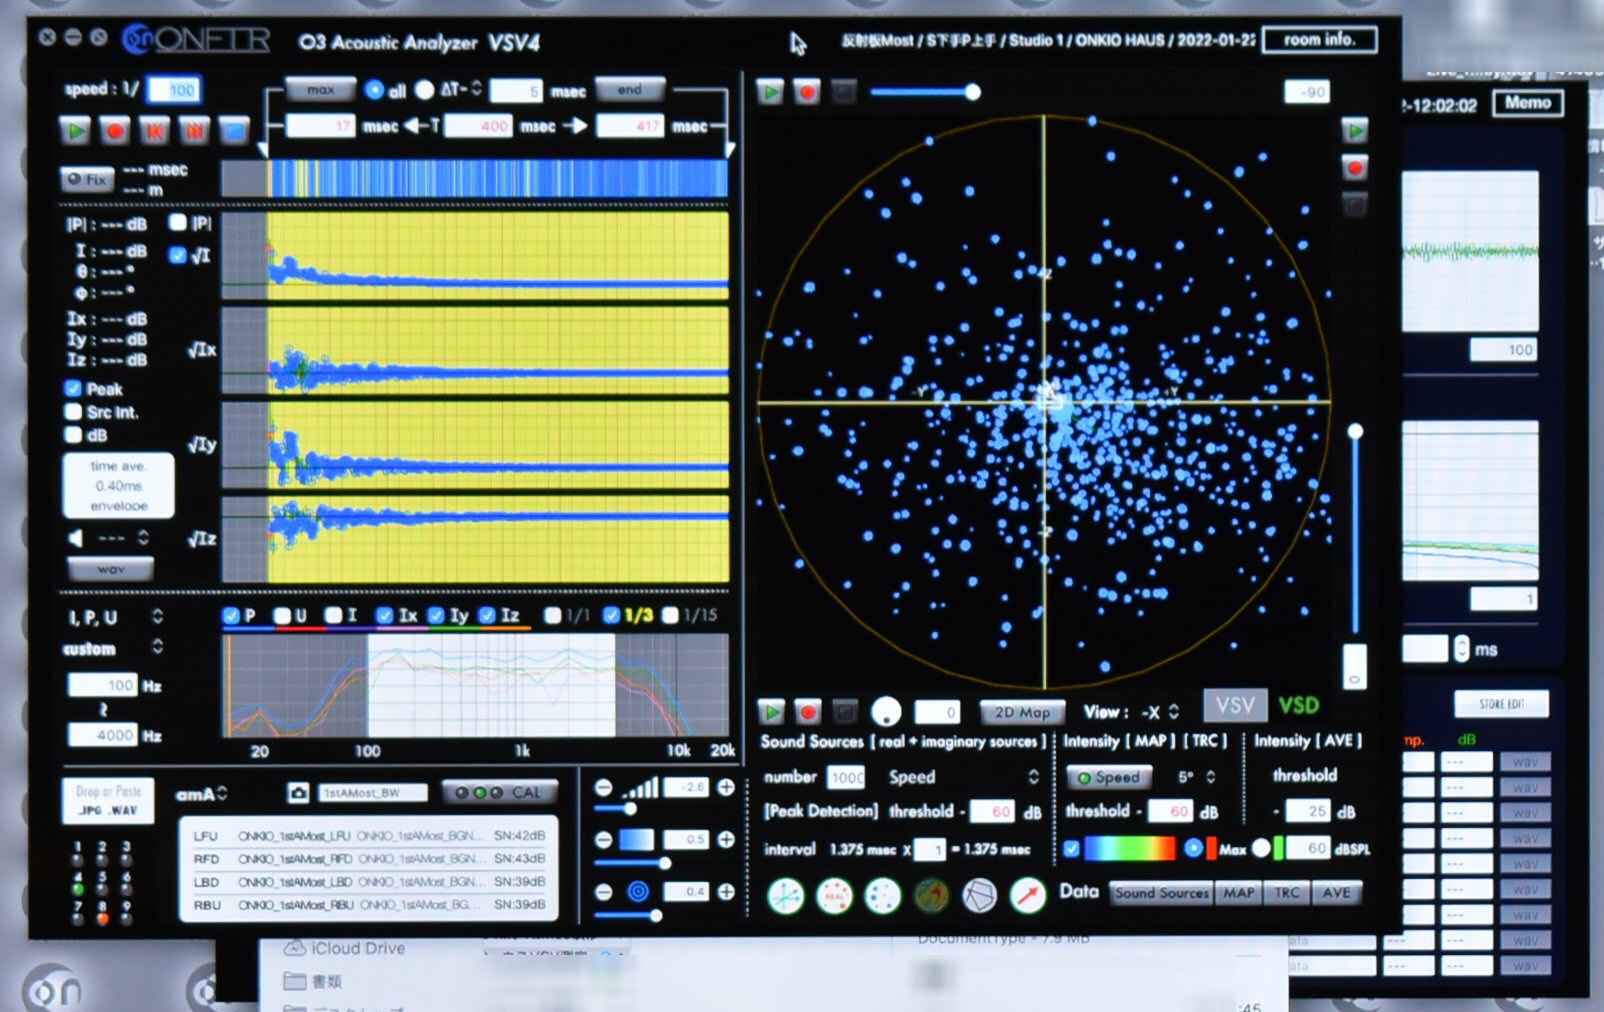Select the Max radio button
This screenshot has width=1604, height=1012.
point(1193,848)
